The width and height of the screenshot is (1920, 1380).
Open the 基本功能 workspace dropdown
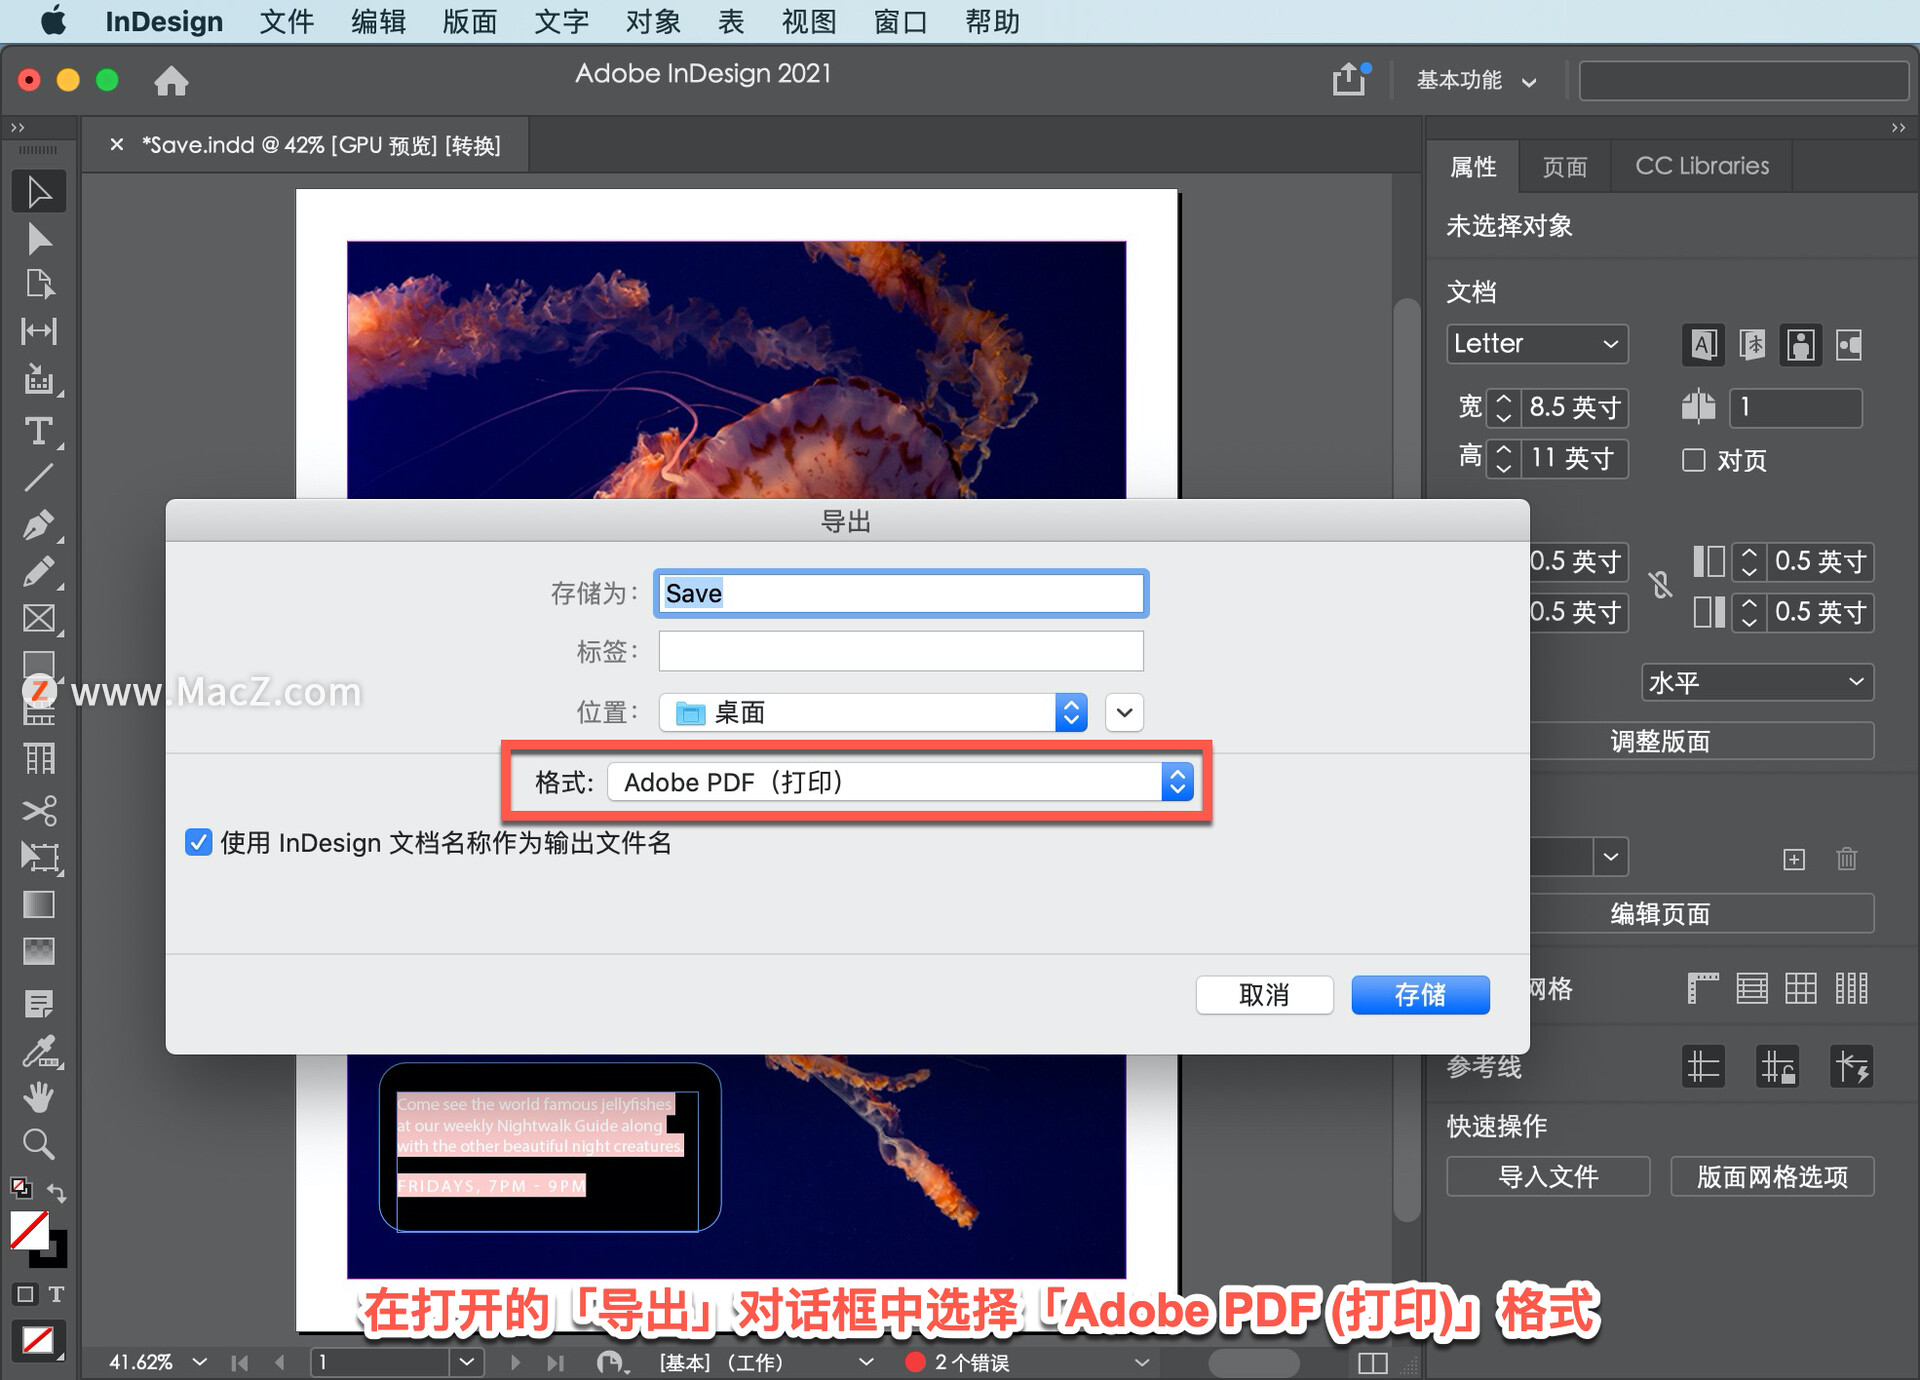point(1476,80)
